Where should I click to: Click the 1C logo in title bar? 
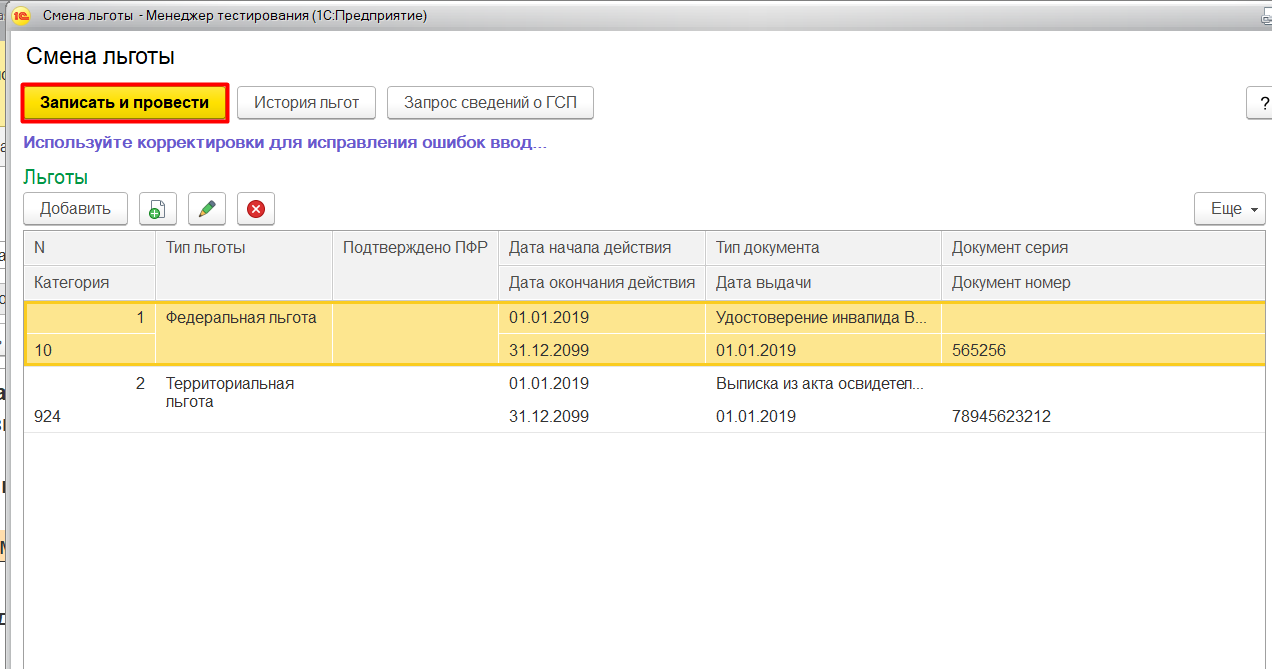pos(20,16)
